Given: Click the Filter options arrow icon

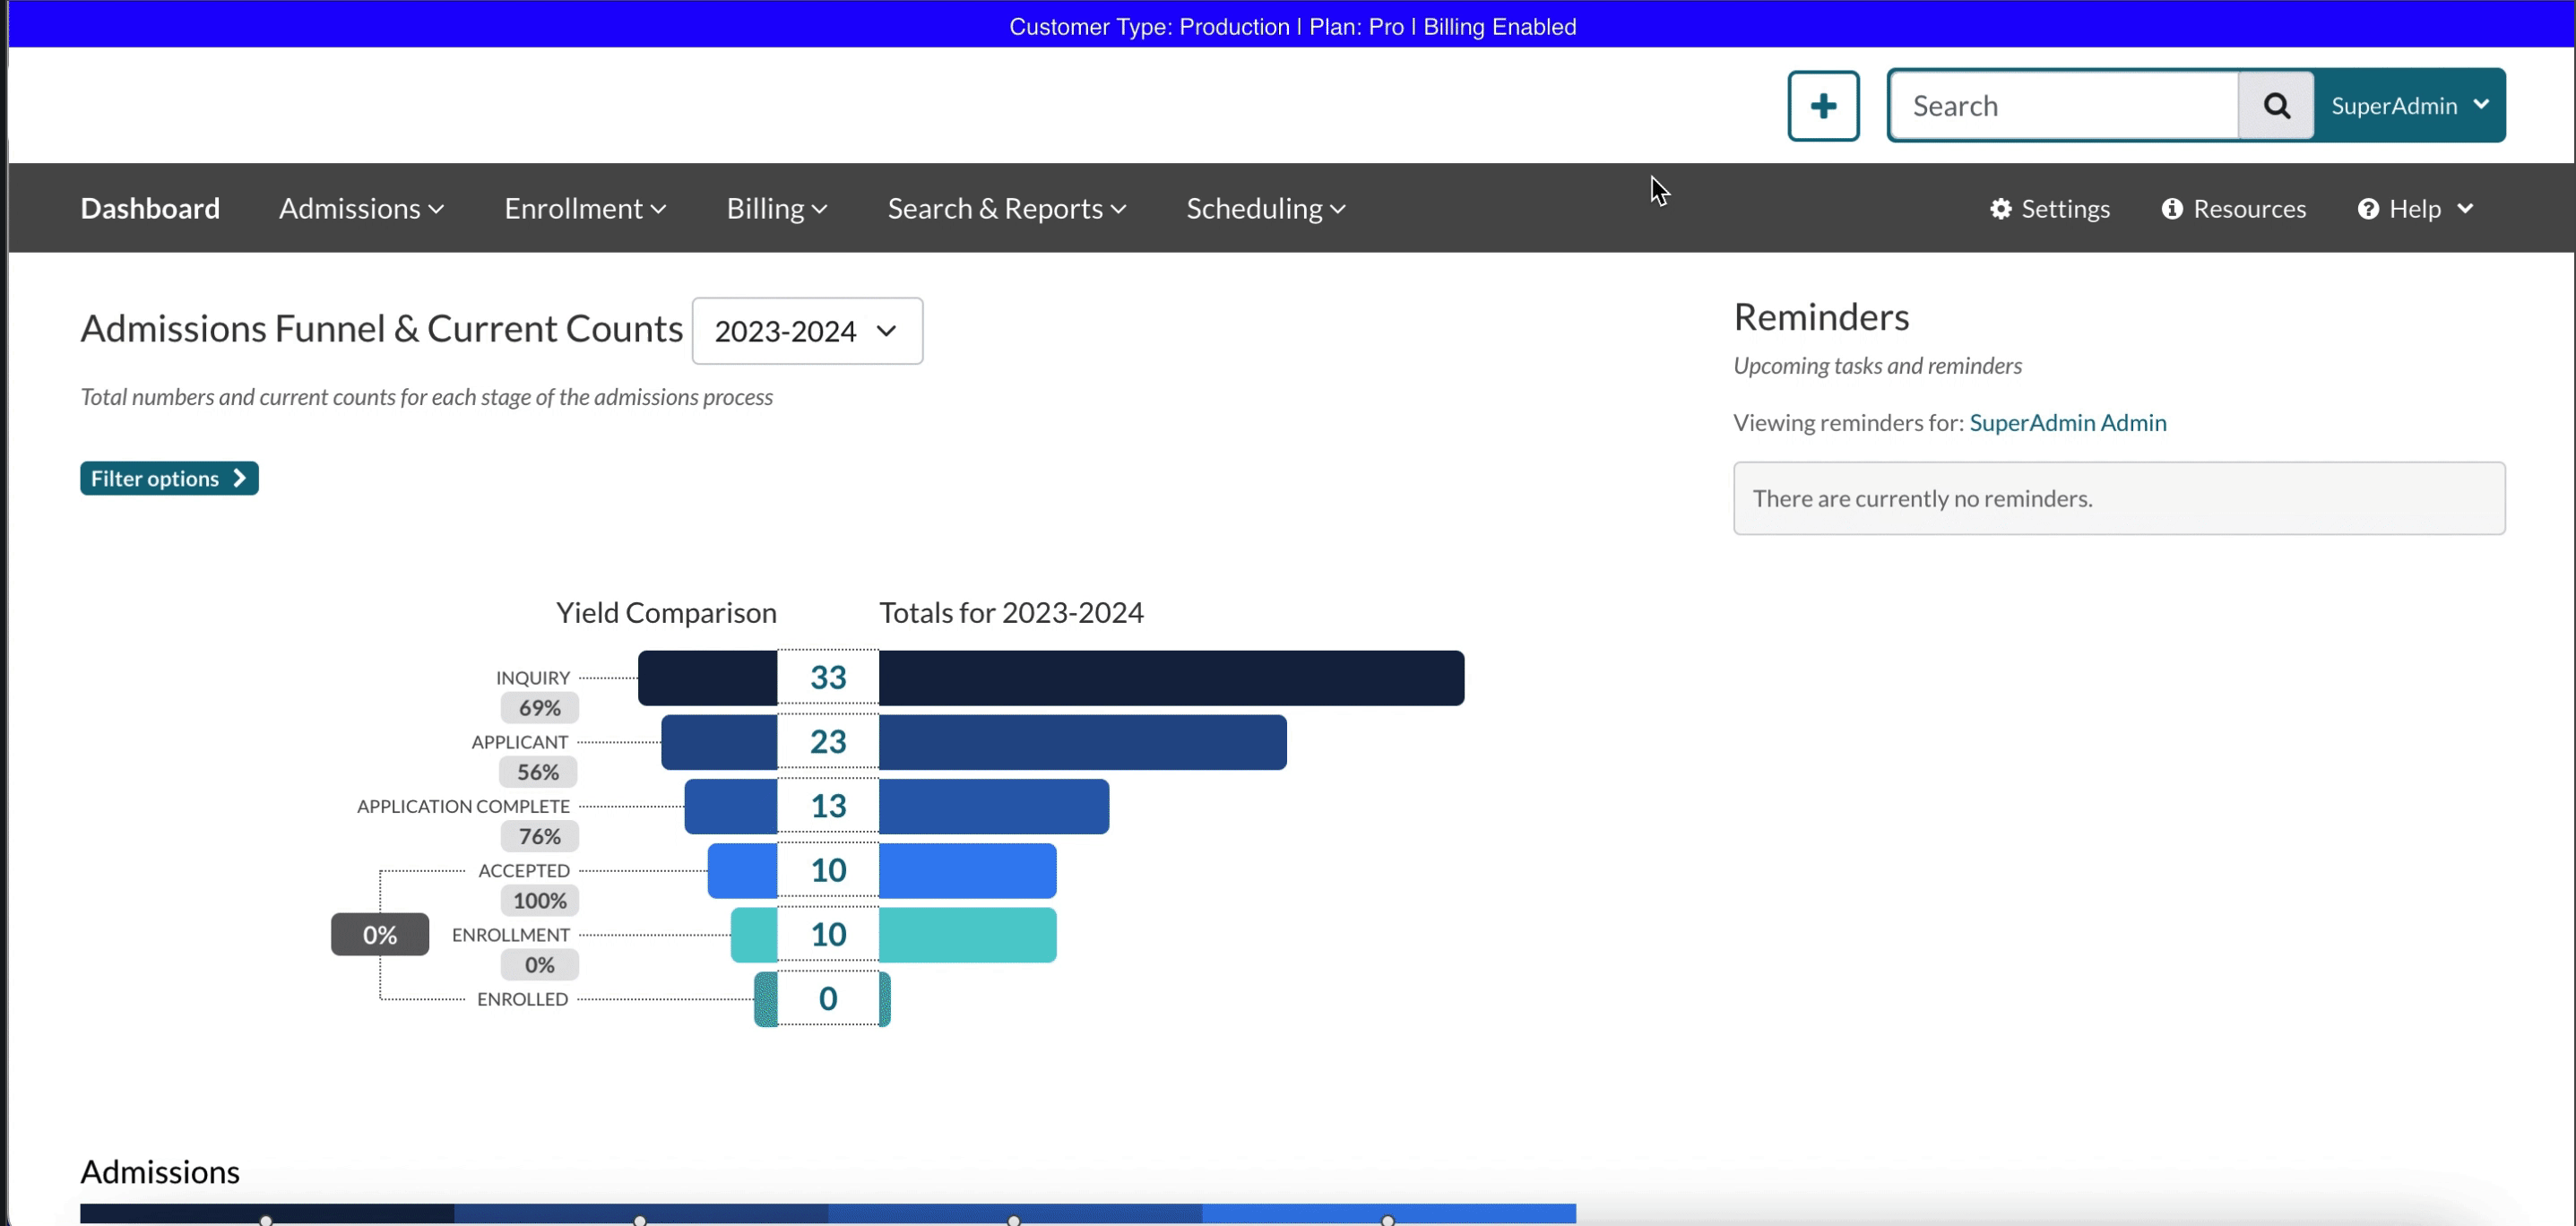Looking at the screenshot, I should [240, 478].
